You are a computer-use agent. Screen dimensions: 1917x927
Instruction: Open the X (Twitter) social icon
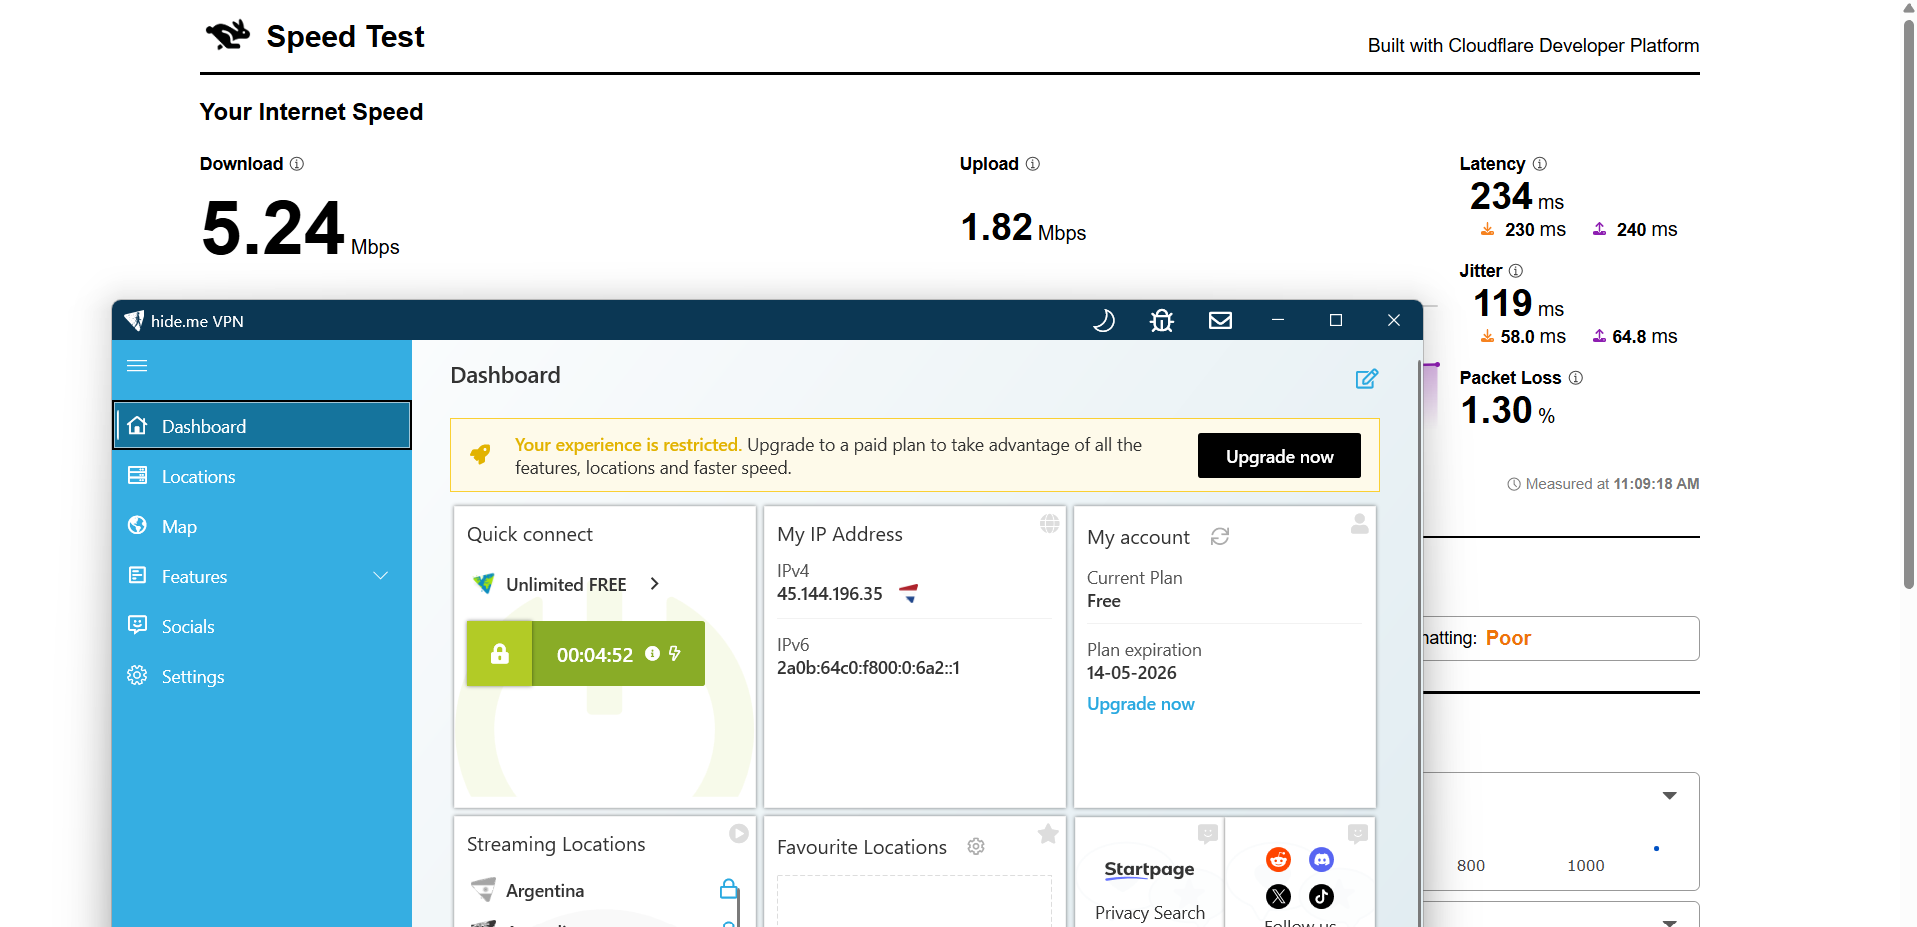(x=1278, y=896)
